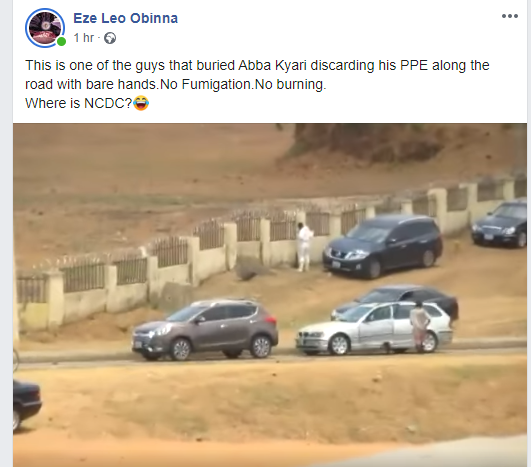
Task: Open the post options three-dot menu
Action: (x=510, y=16)
